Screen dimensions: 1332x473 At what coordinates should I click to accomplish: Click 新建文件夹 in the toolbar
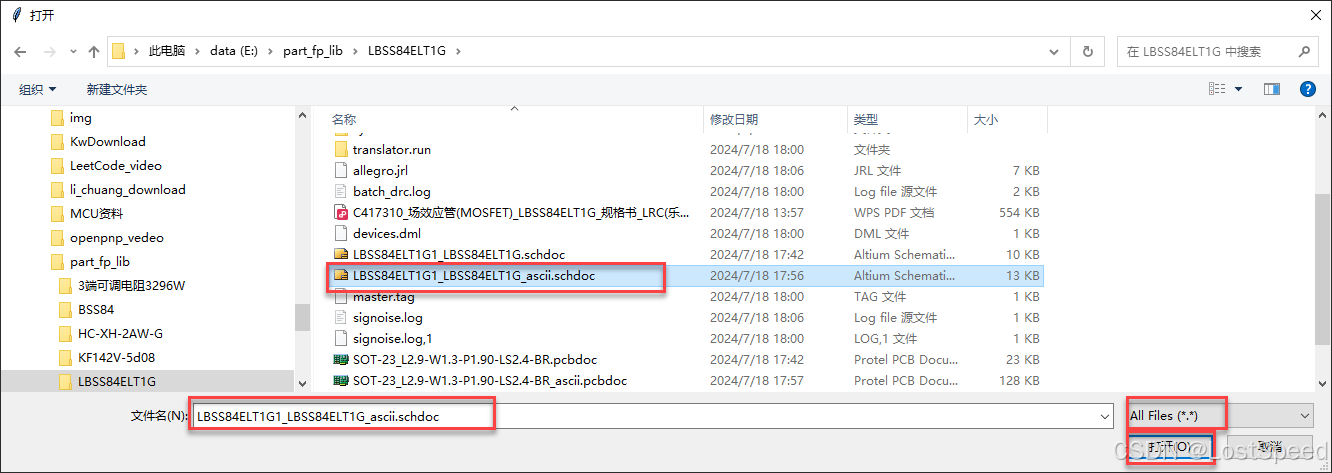coord(116,89)
